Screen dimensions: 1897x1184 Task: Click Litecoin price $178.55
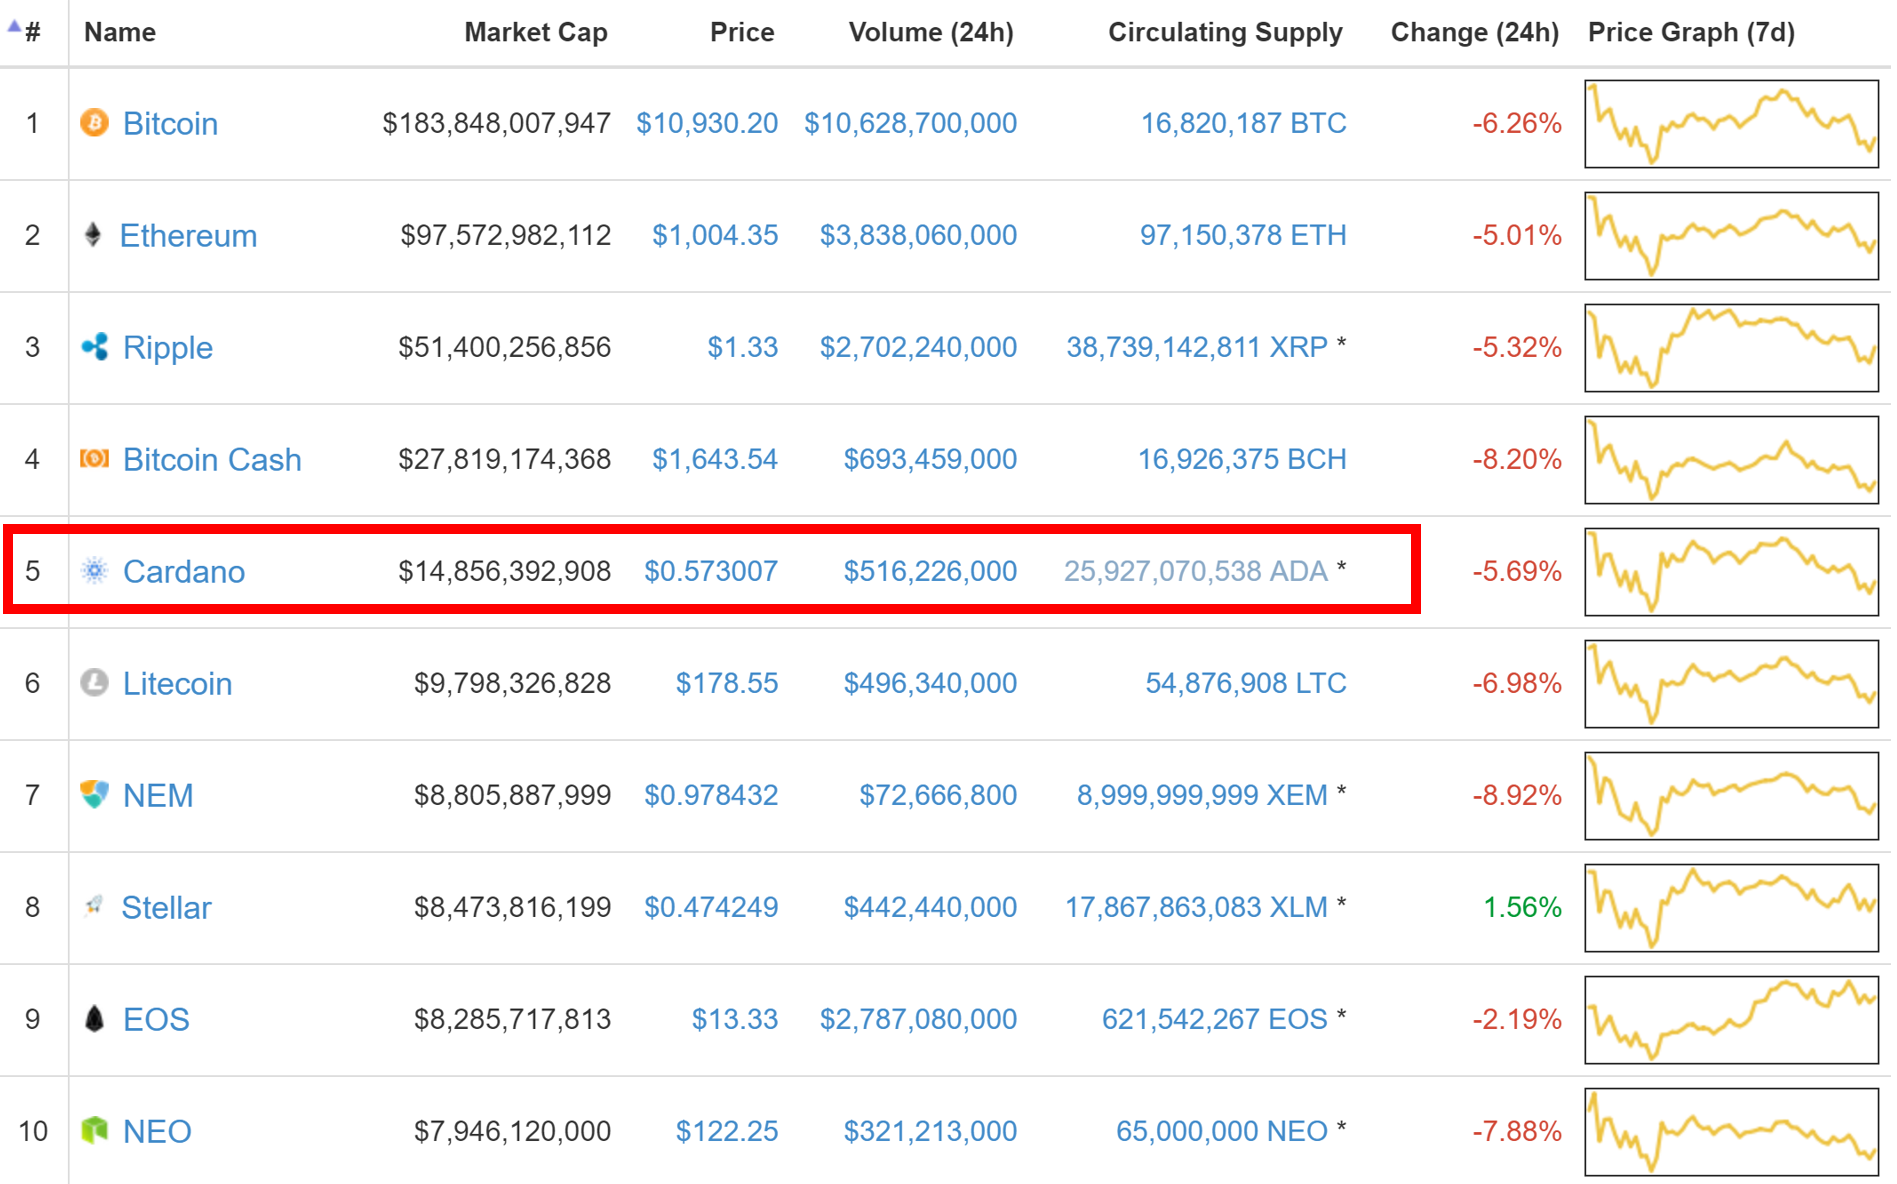pyautogui.click(x=727, y=683)
